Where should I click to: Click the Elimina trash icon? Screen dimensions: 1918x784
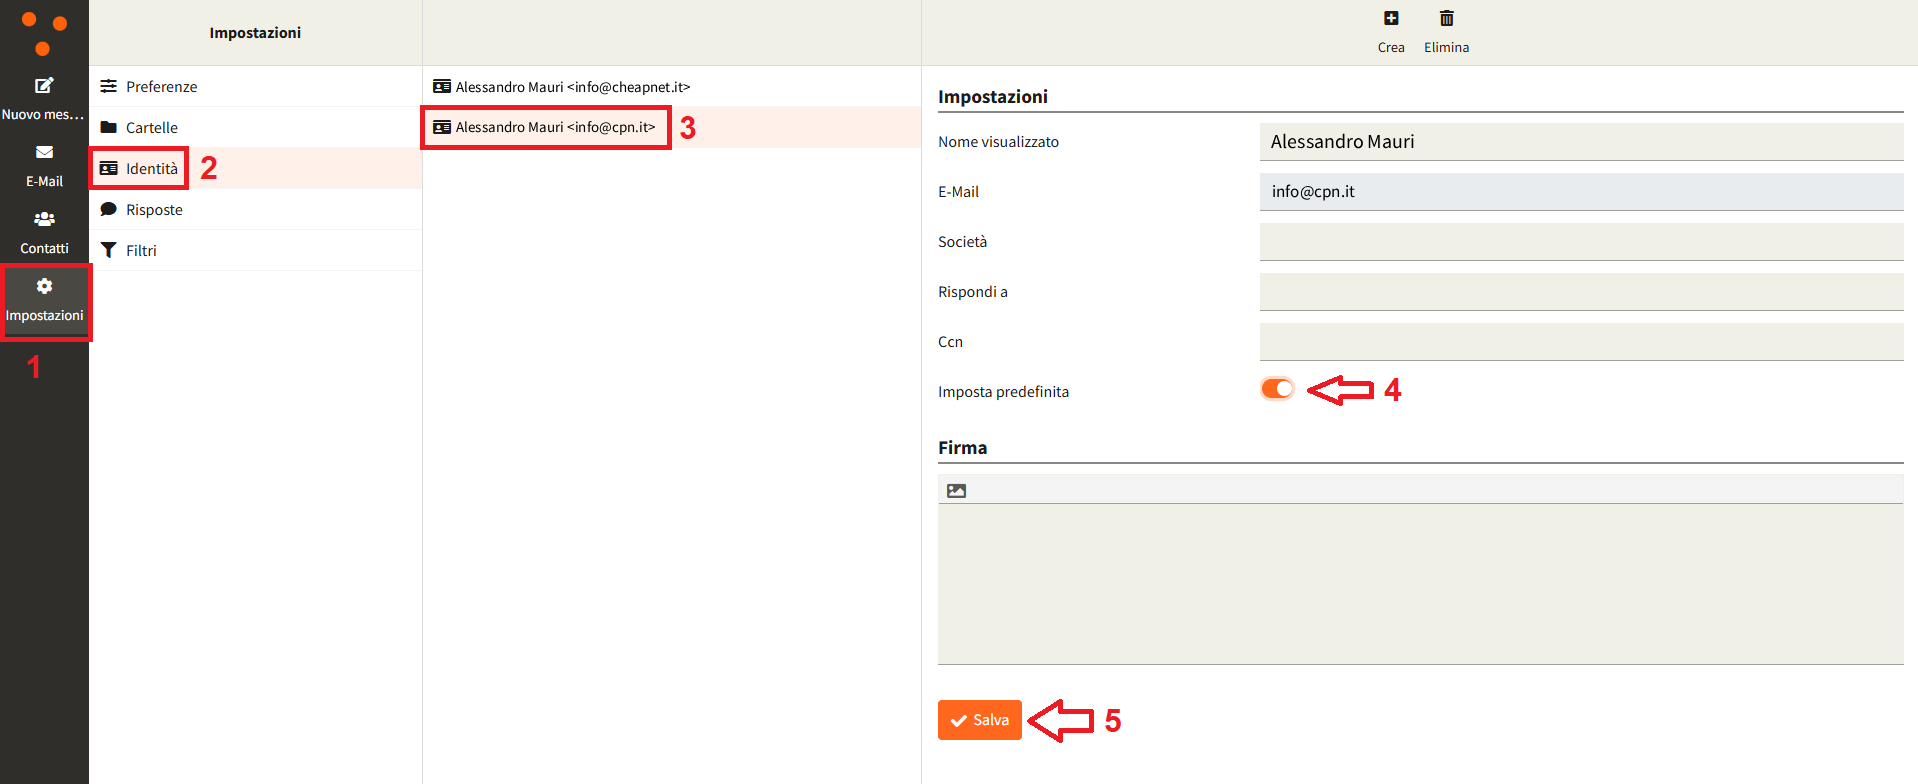1446,19
